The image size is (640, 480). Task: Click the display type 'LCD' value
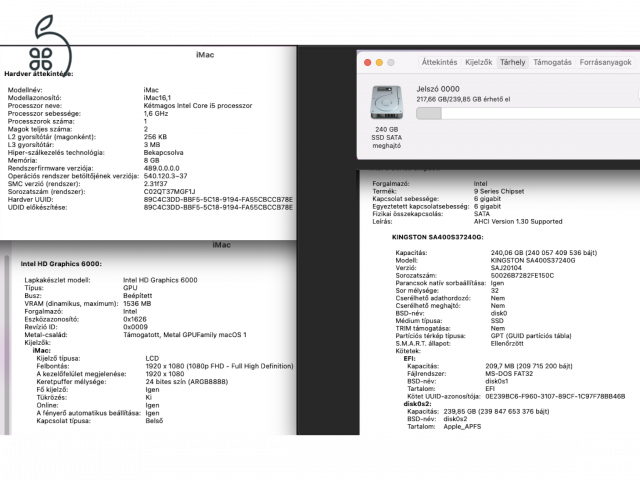point(152,358)
